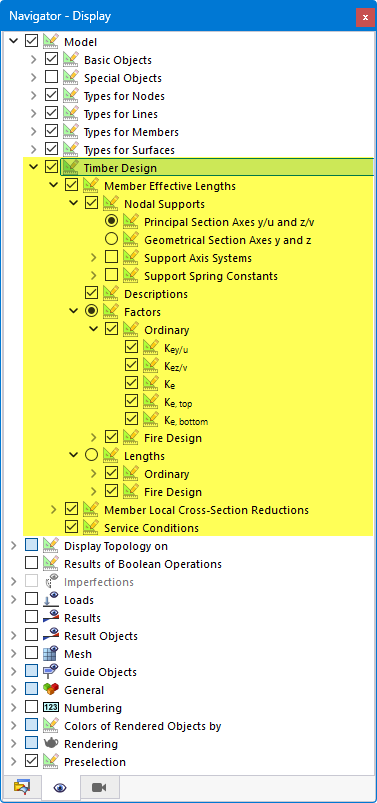Click the Imperfections icon
Screen dimensions: 377x803
51,582
